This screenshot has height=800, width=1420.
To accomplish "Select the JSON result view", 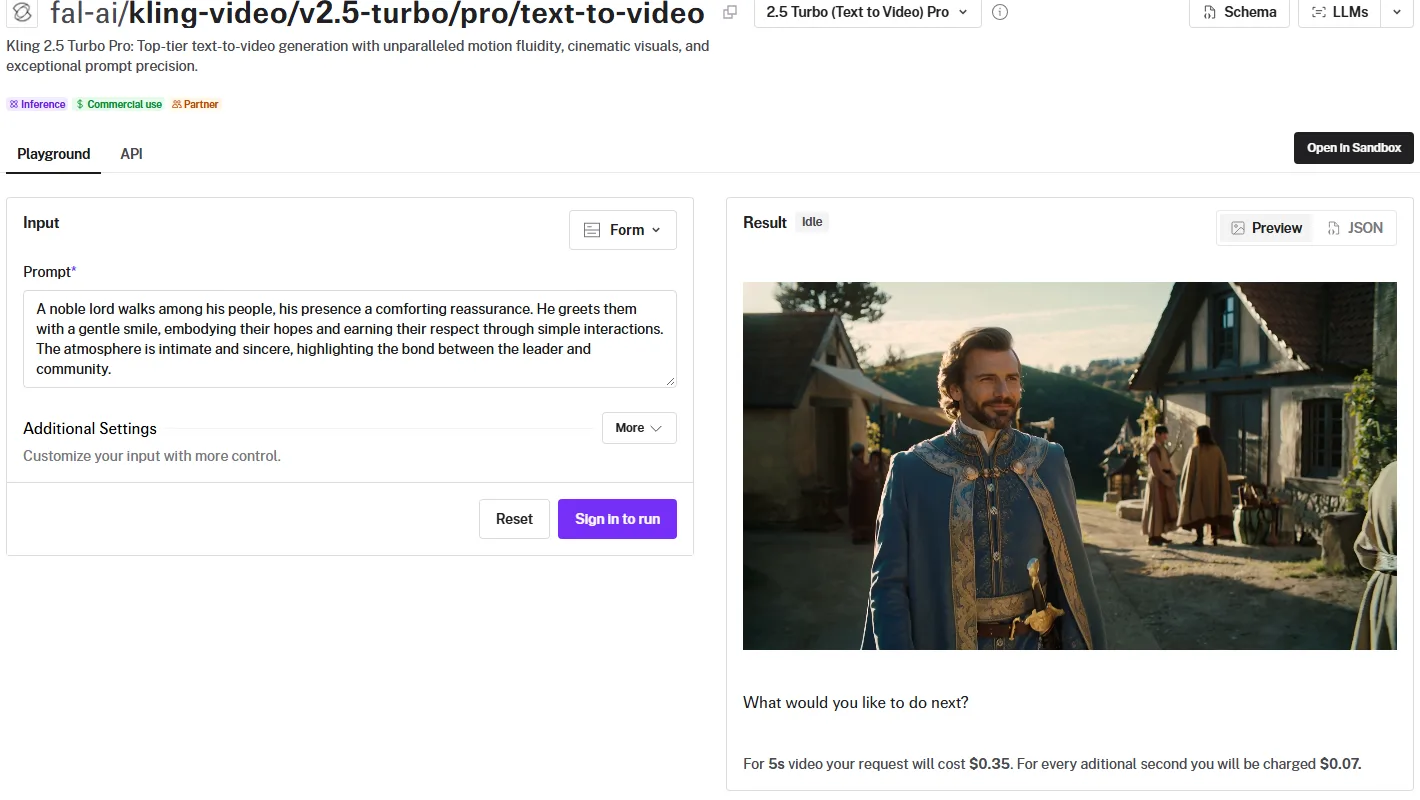I will tap(1355, 228).
